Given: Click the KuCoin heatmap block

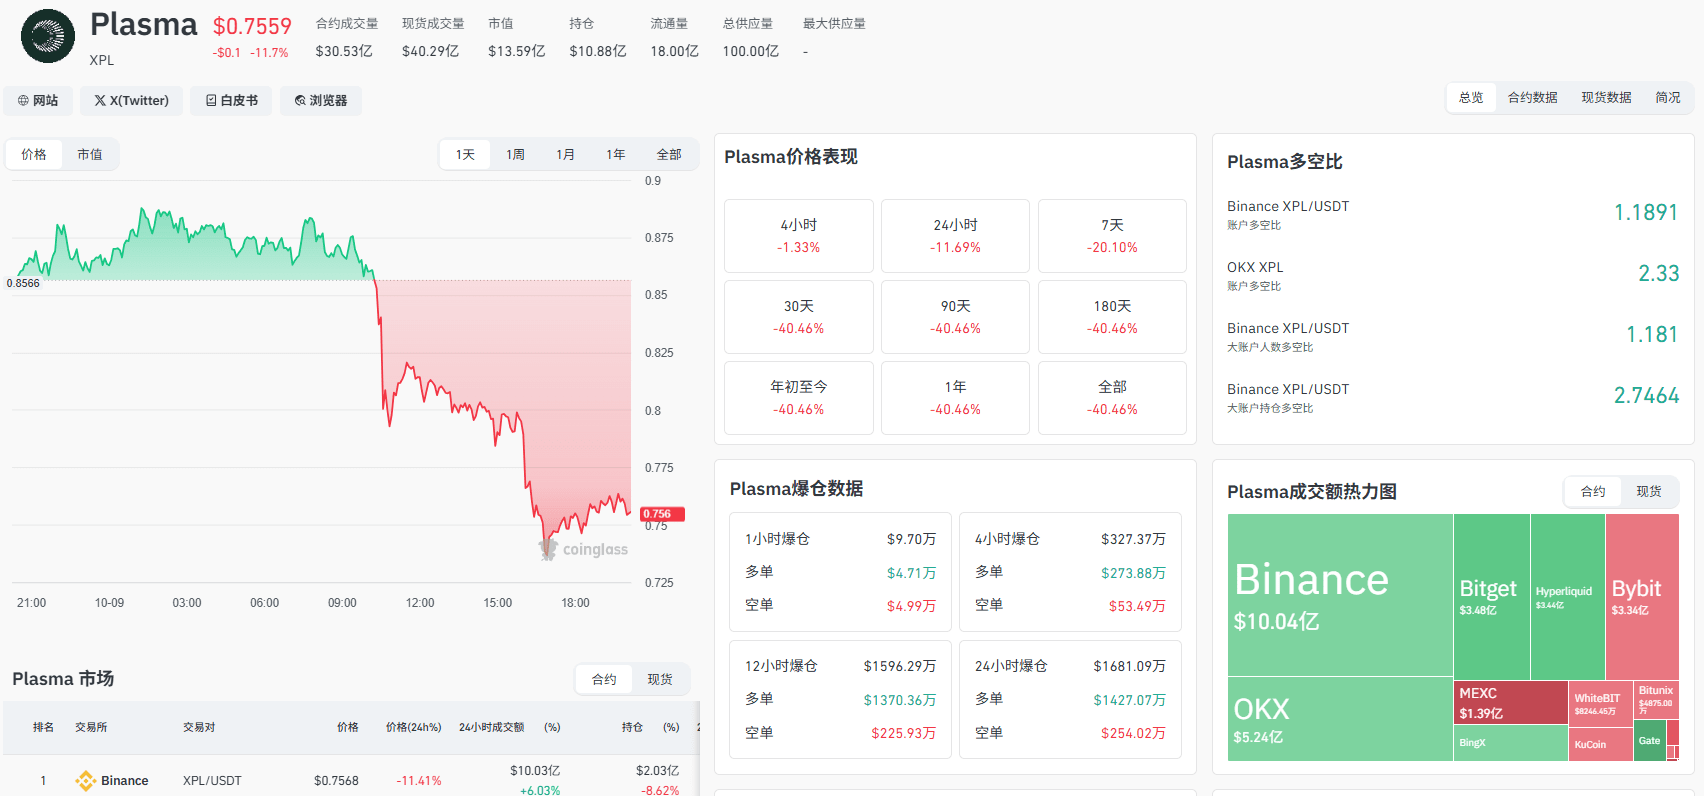Looking at the screenshot, I should (1600, 743).
